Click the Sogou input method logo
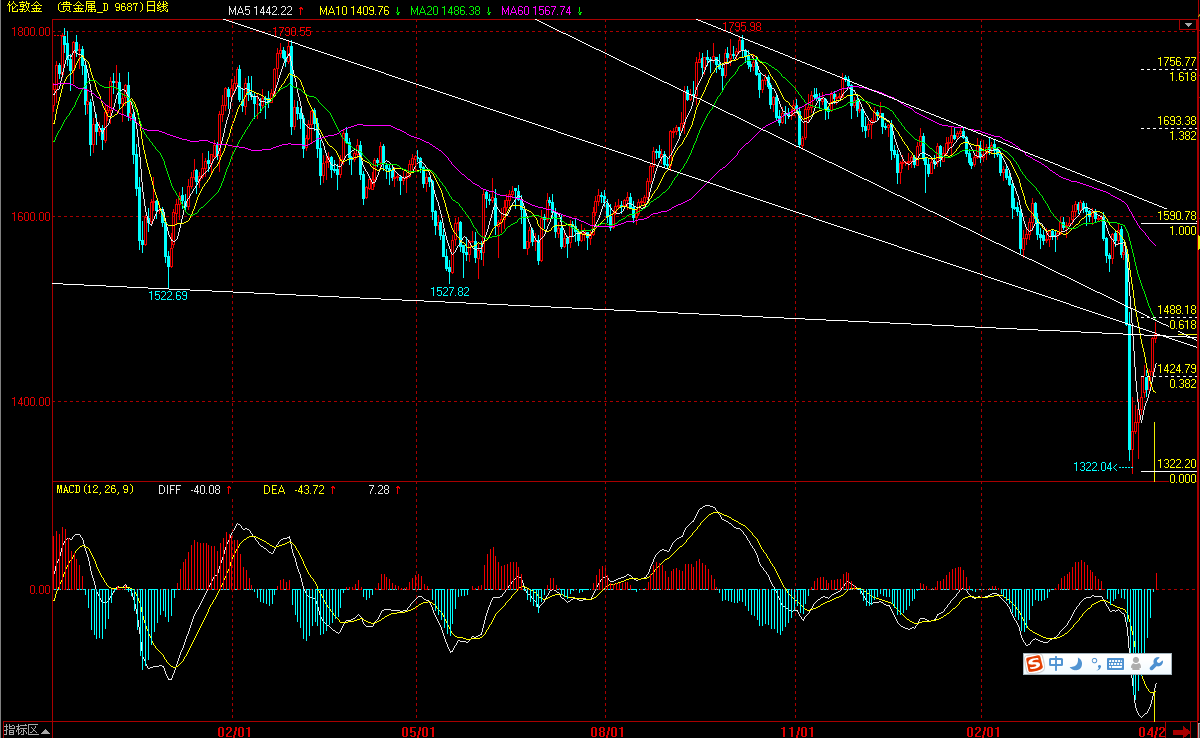Screen dimensions: 1200x738 (x=1034, y=664)
